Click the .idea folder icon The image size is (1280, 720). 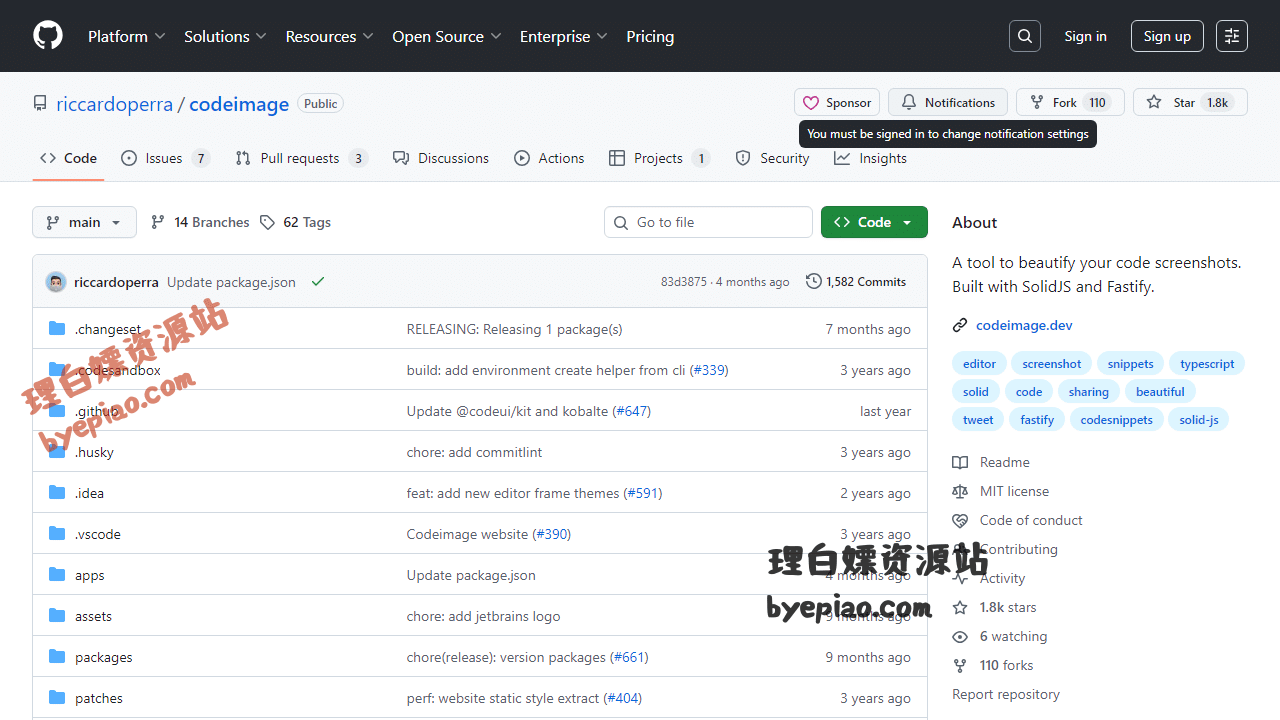(57, 493)
